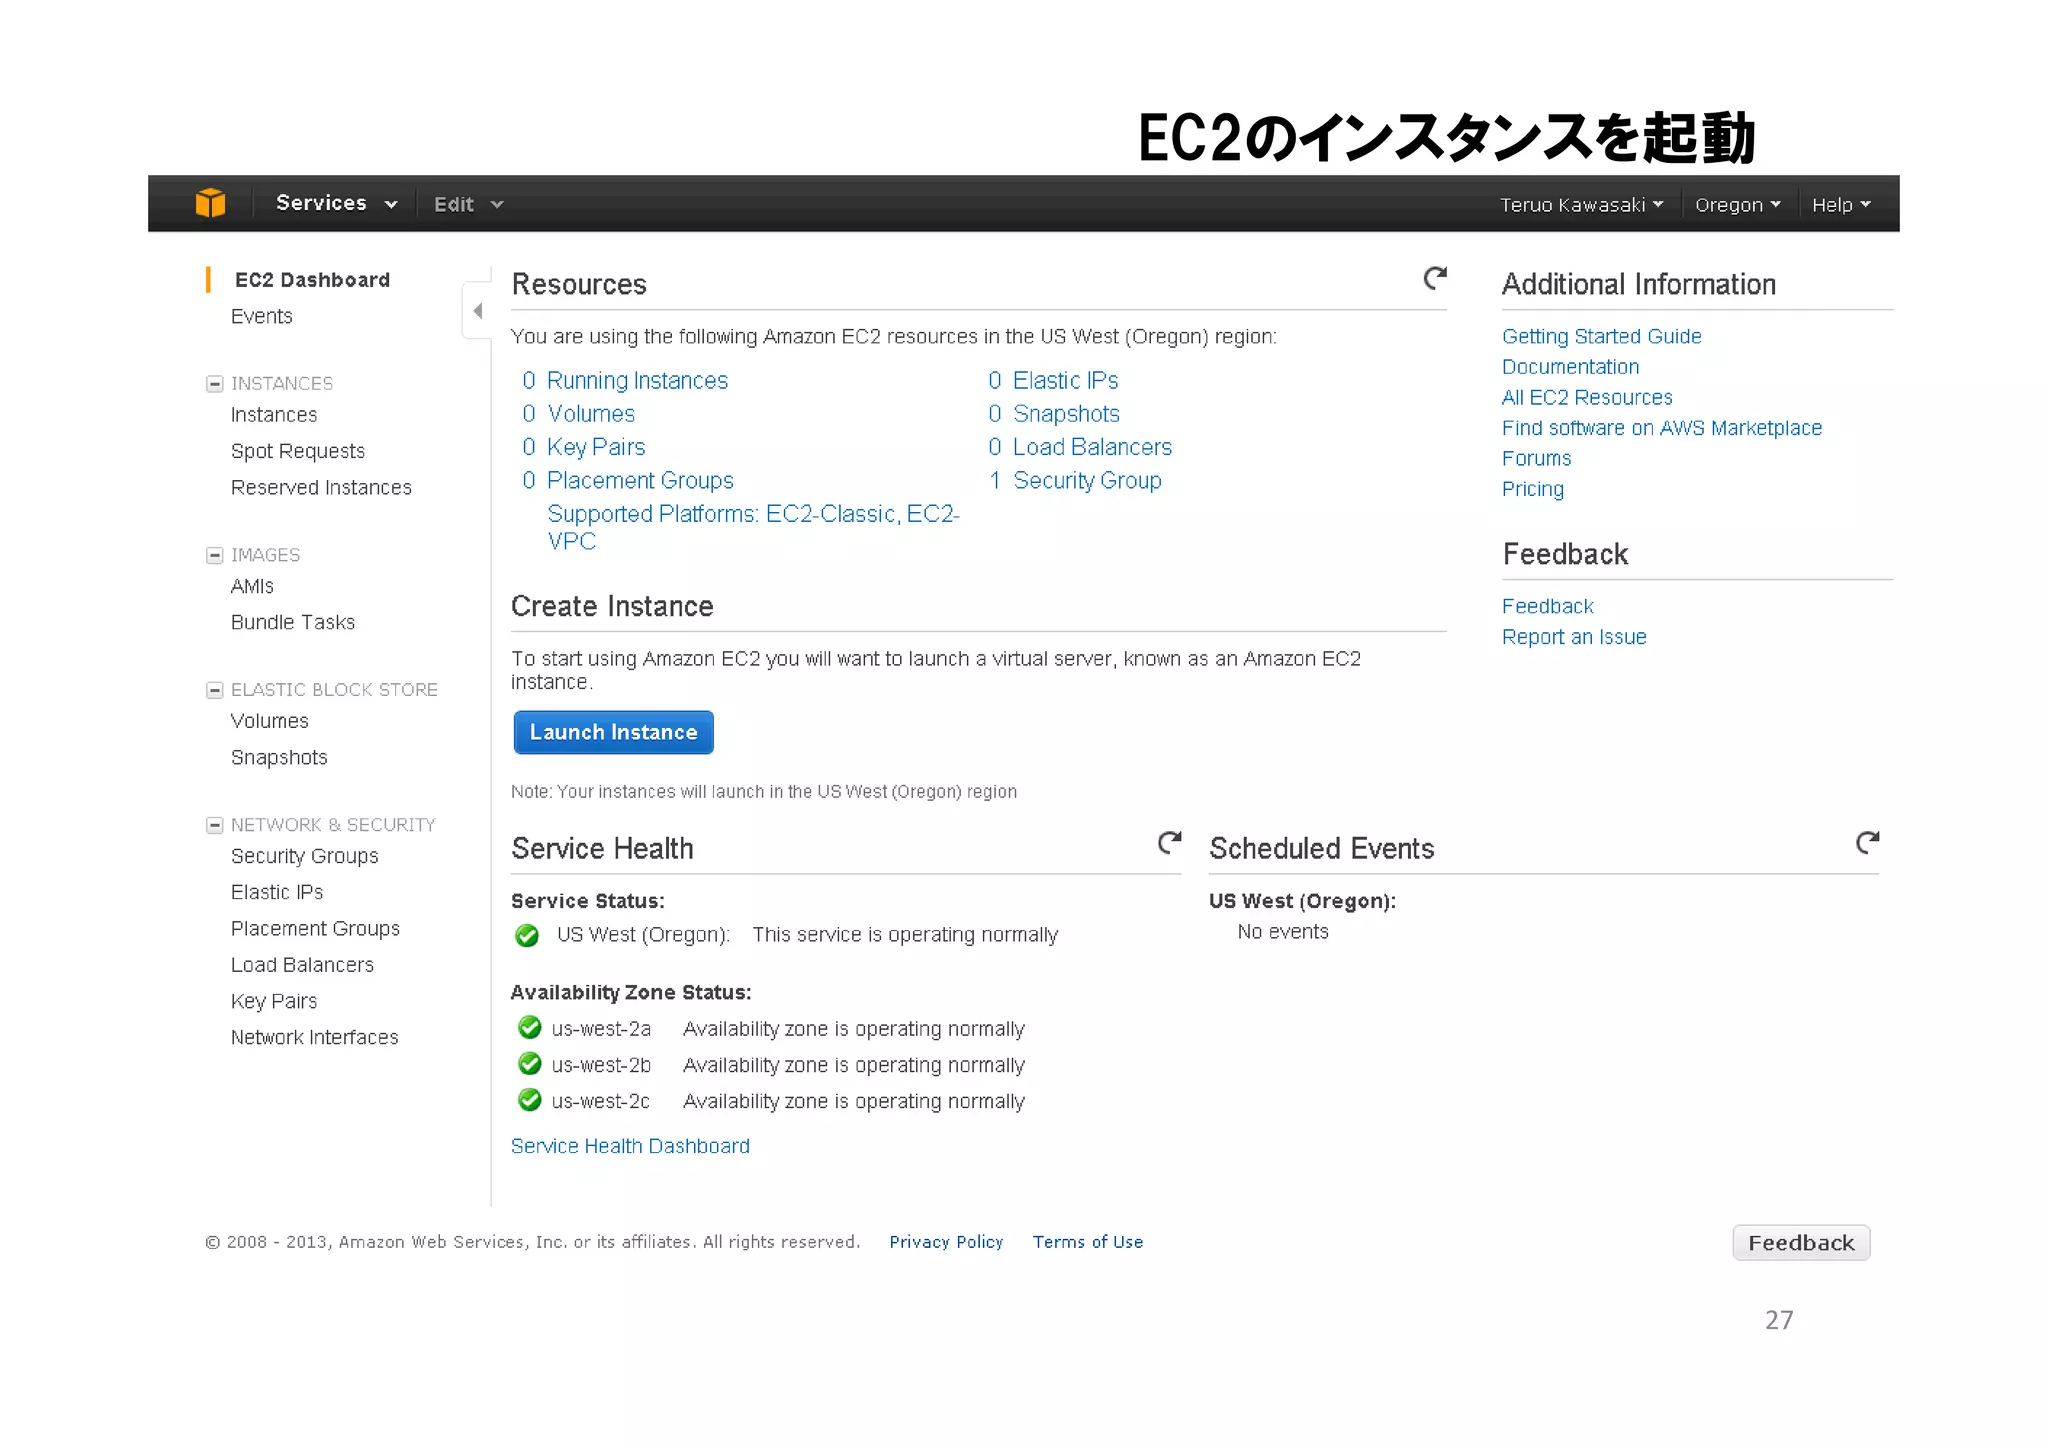Open the 0 Snapshots resource link
2048x1448 pixels.
click(1054, 414)
